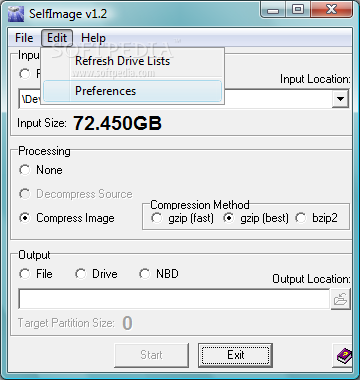The image size is (360, 380).
Task: Select the None processing option
Action: click(x=41, y=170)
